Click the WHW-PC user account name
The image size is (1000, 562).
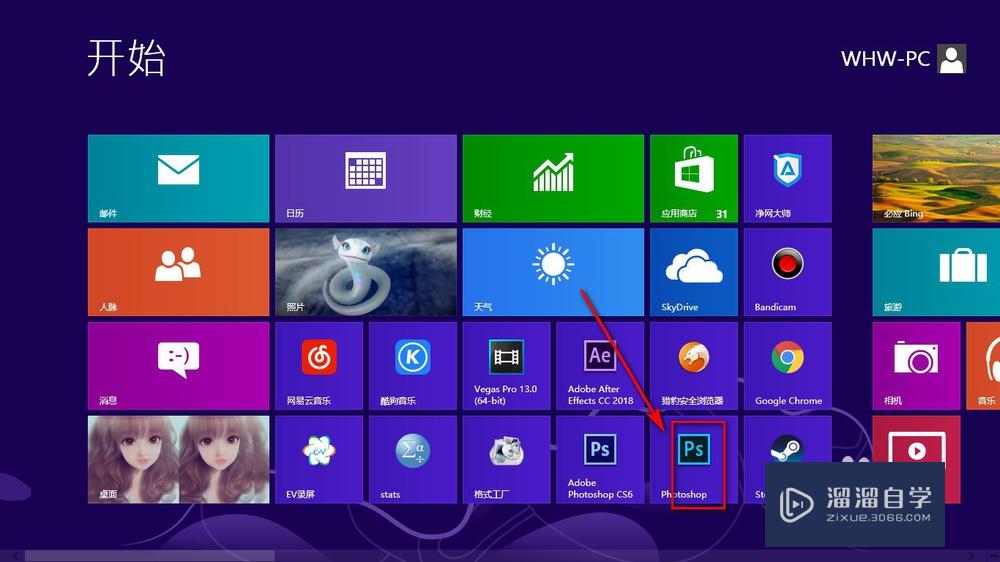click(885, 59)
